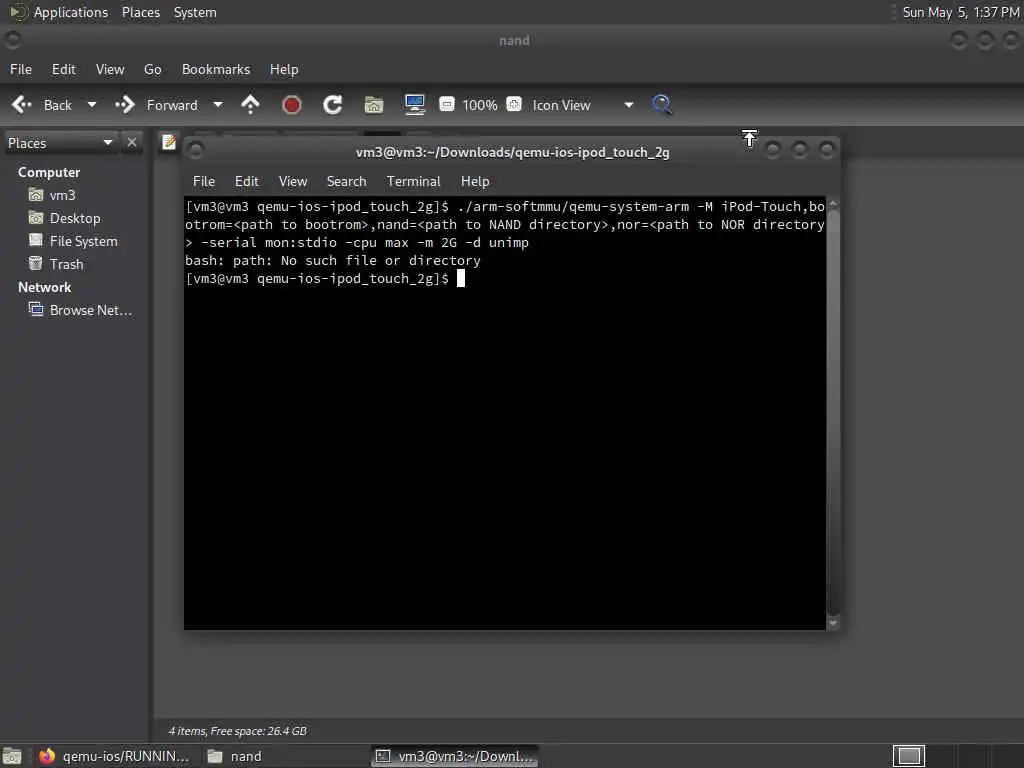Click the Forward arrow icon
The height and width of the screenshot is (768, 1024).
pos(124,104)
